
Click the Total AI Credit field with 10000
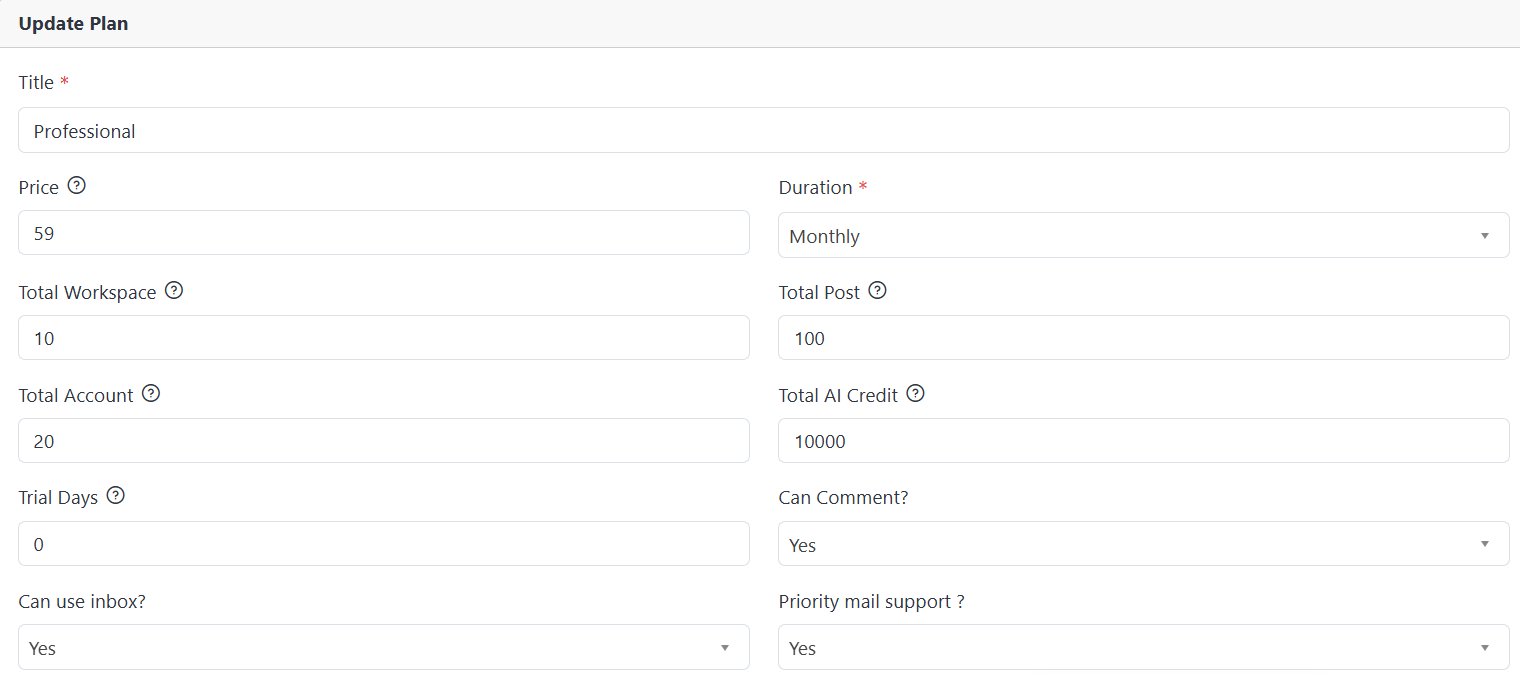pyautogui.click(x=1144, y=441)
